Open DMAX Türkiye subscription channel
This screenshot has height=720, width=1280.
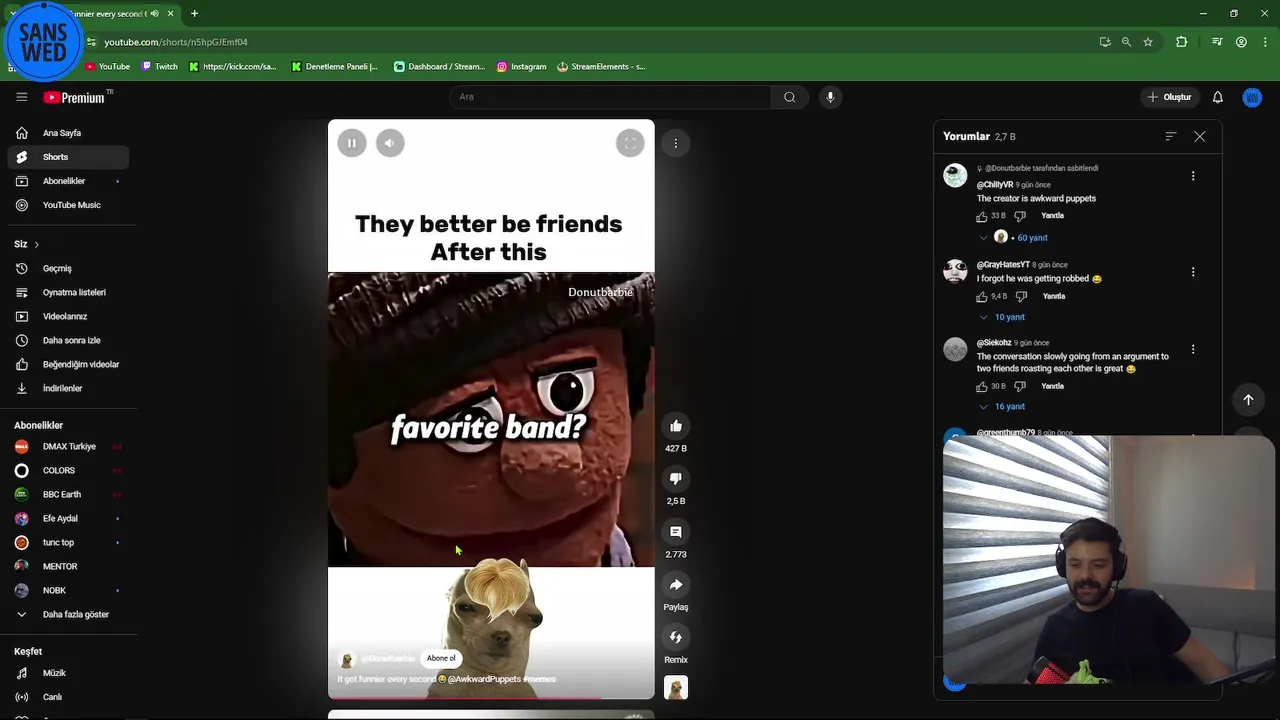pyautogui.click(x=68, y=446)
